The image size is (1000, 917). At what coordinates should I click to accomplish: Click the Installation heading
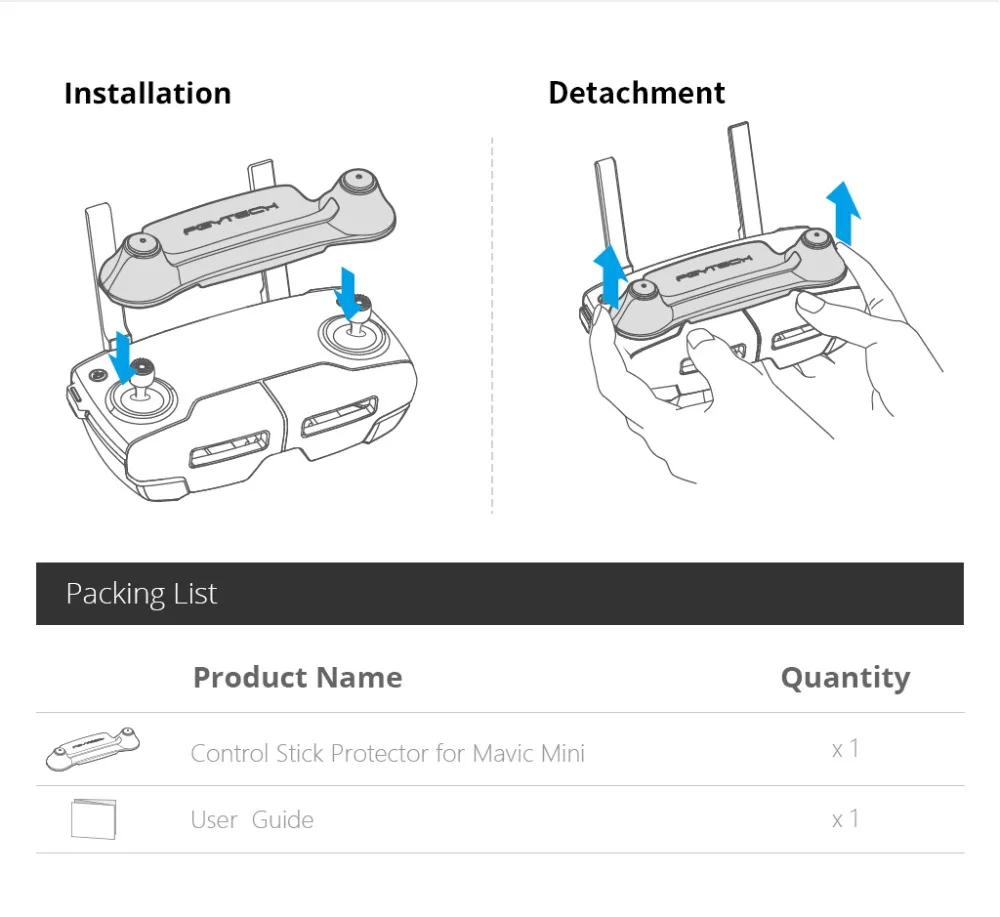point(147,94)
